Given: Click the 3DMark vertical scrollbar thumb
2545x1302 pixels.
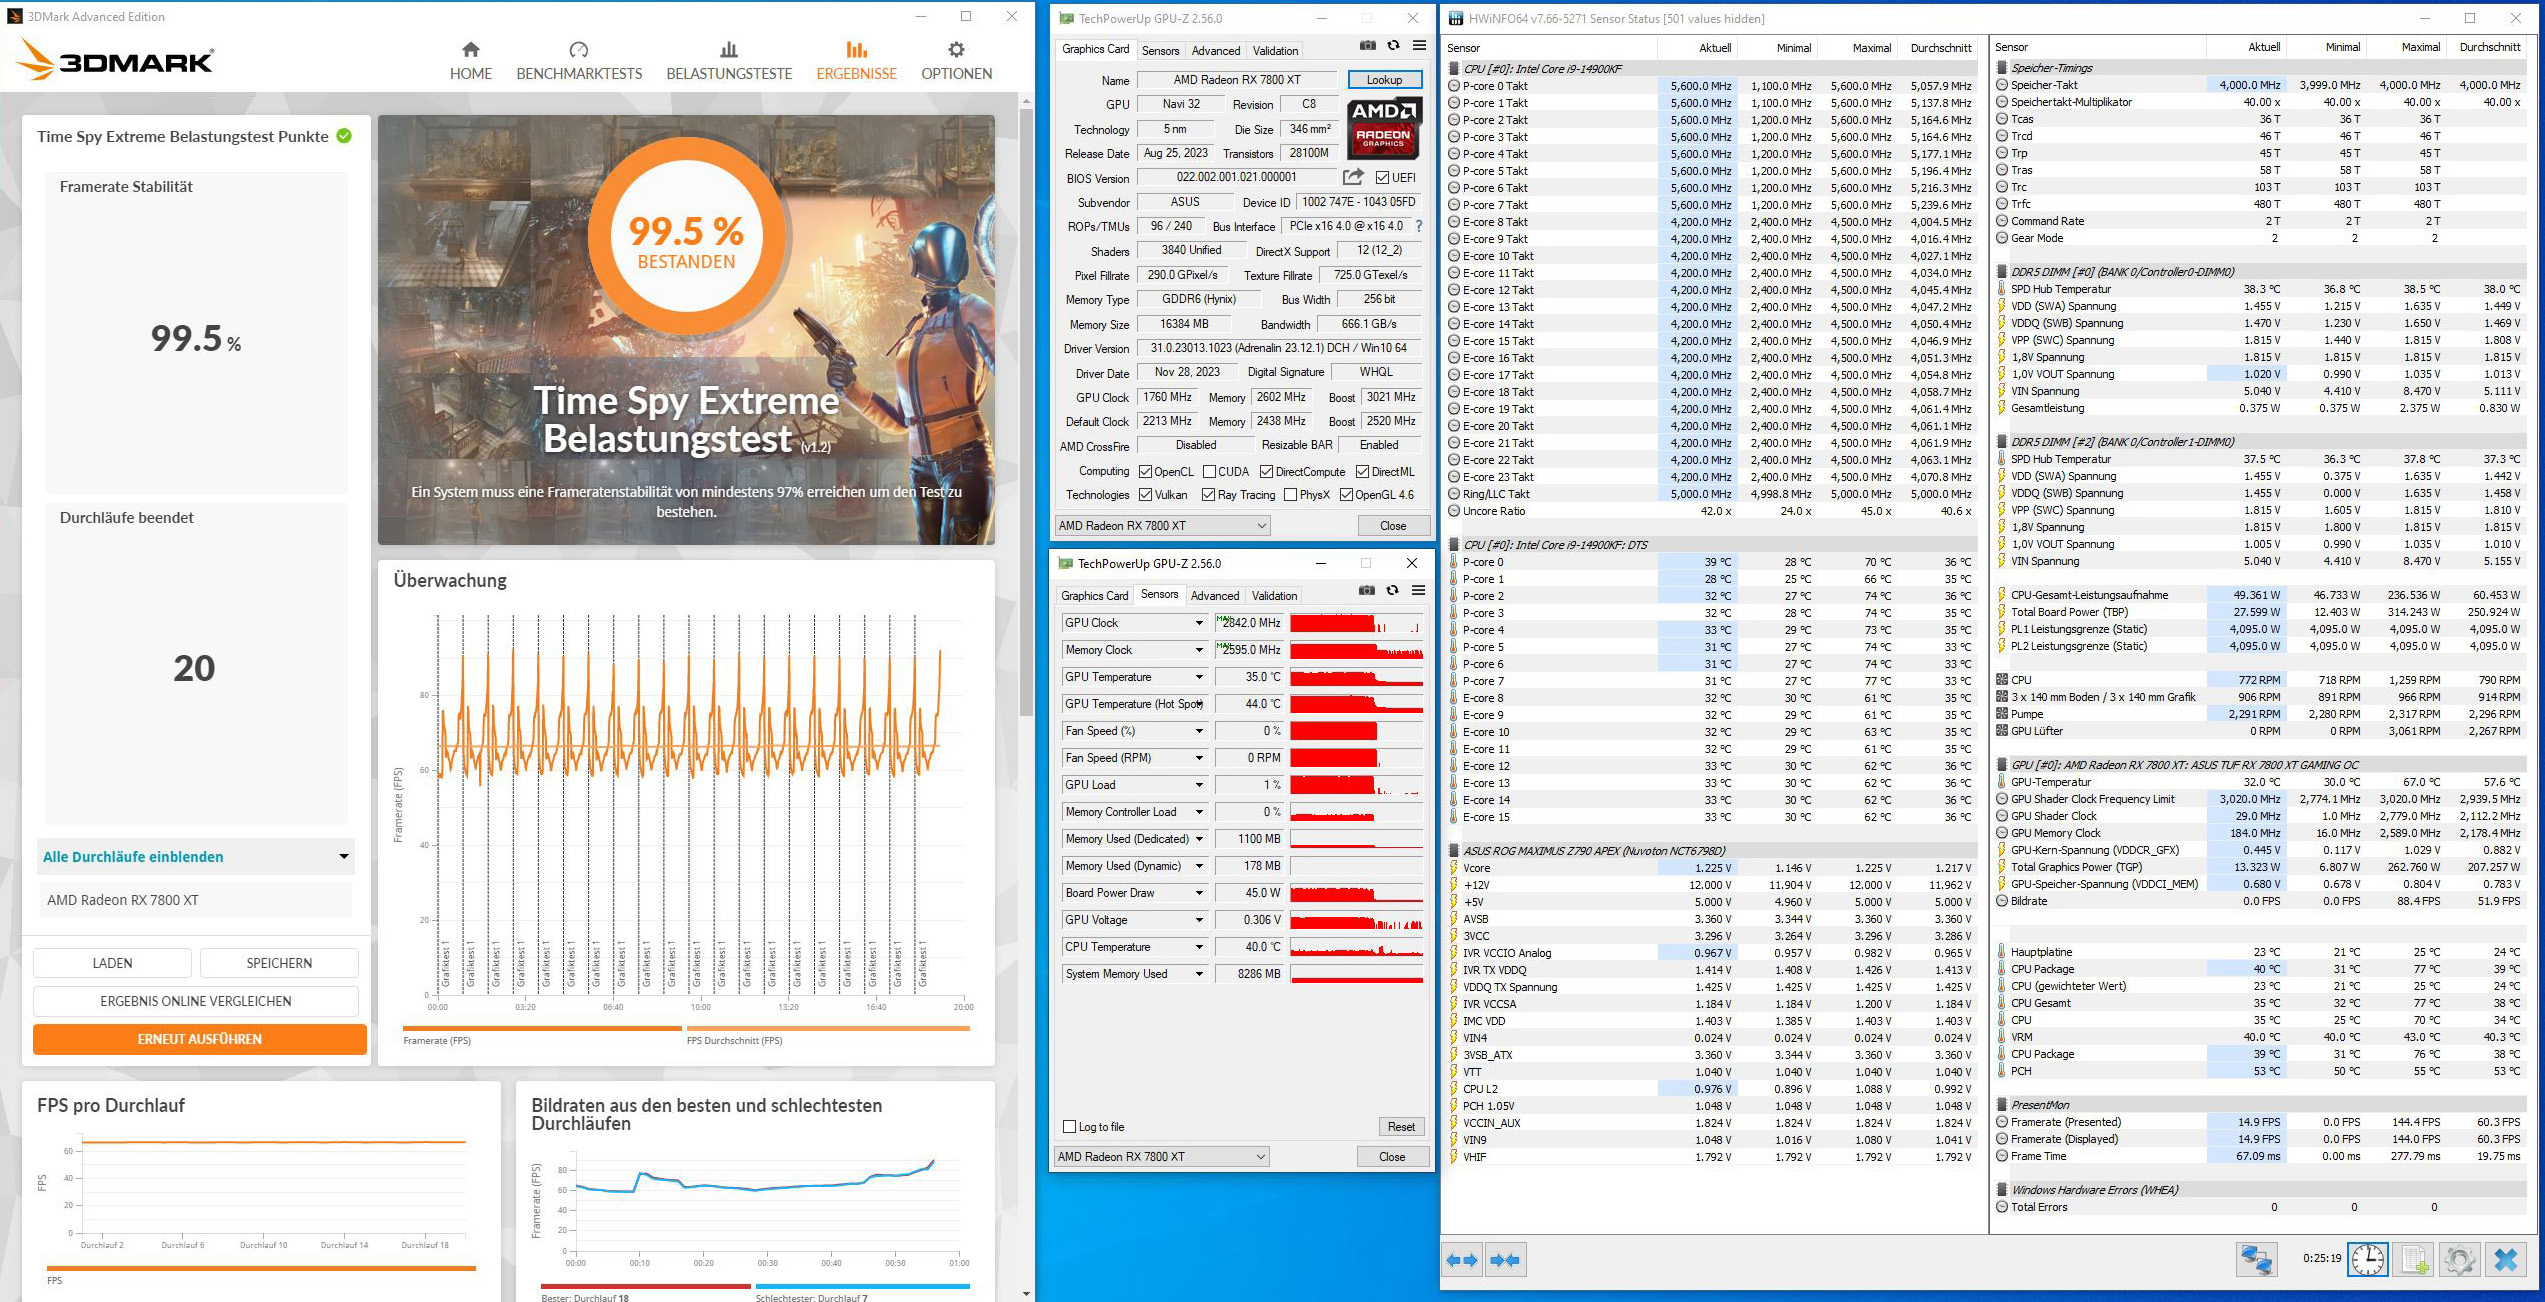Looking at the screenshot, I should 1025,410.
